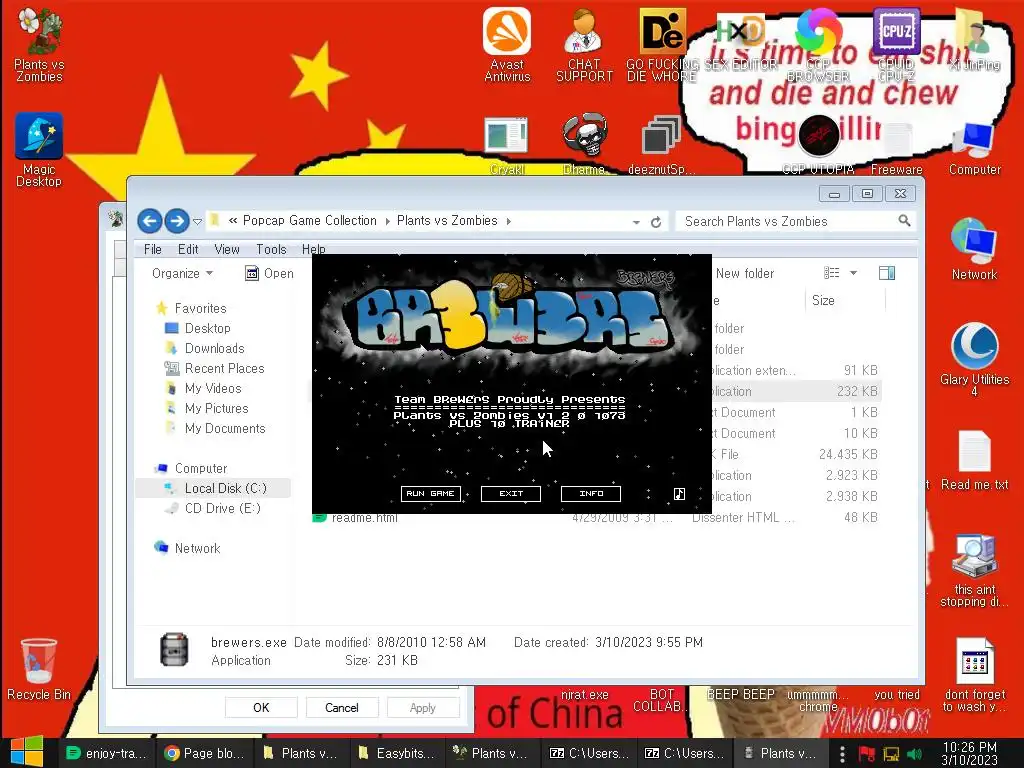Open the view options dropdown arrow
The image size is (1024, 768).
[853, 273]
